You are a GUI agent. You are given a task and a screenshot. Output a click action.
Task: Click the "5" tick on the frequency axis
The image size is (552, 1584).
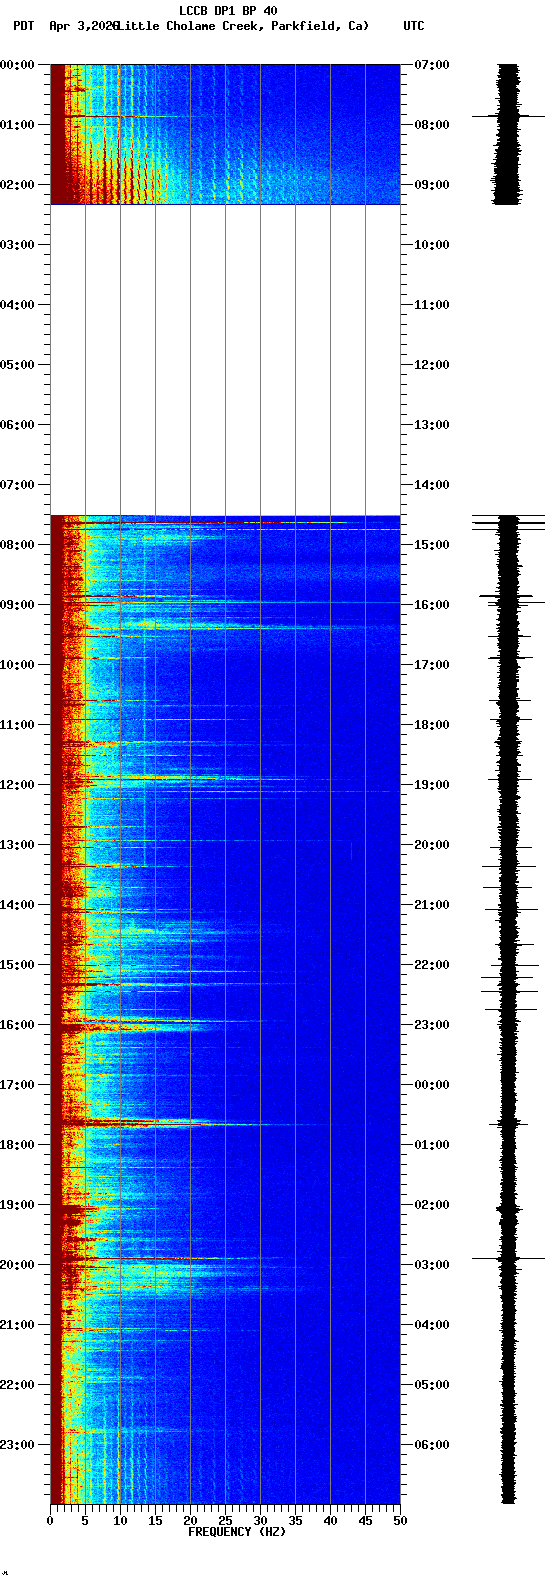click(x=85, y=1521)
